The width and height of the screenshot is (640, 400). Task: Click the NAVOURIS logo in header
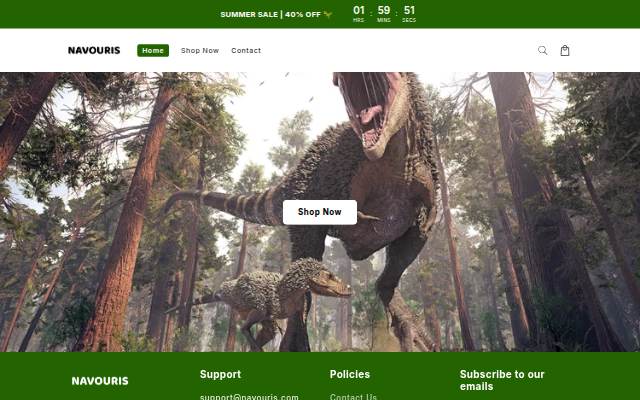coord(94,51)
